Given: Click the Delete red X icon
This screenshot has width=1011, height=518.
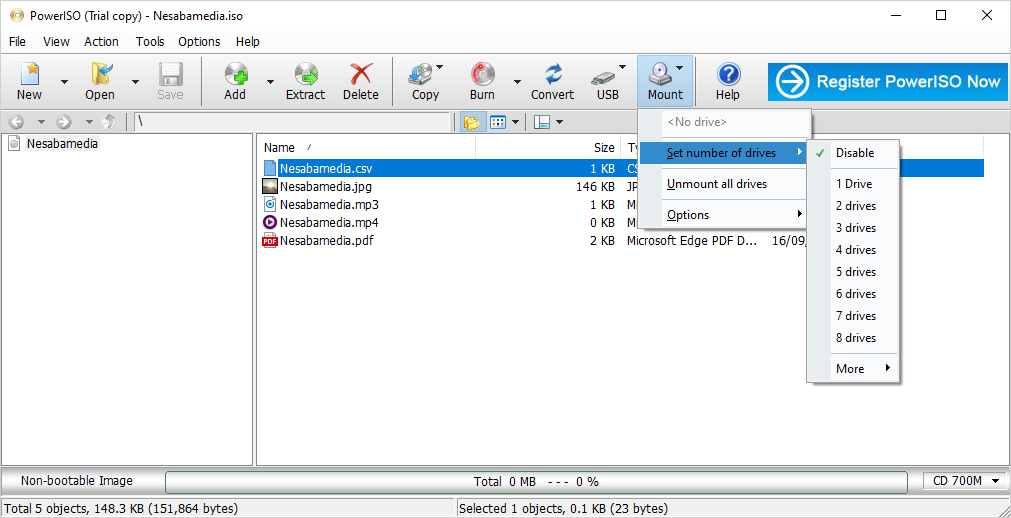Looking at the screenshot, I should click(x=360, y=75).
